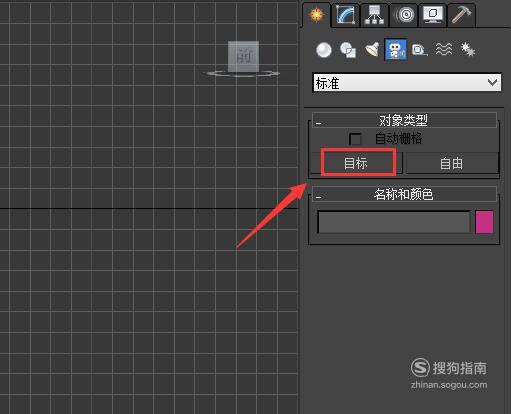Select the Lights category icon

point(372,50)
